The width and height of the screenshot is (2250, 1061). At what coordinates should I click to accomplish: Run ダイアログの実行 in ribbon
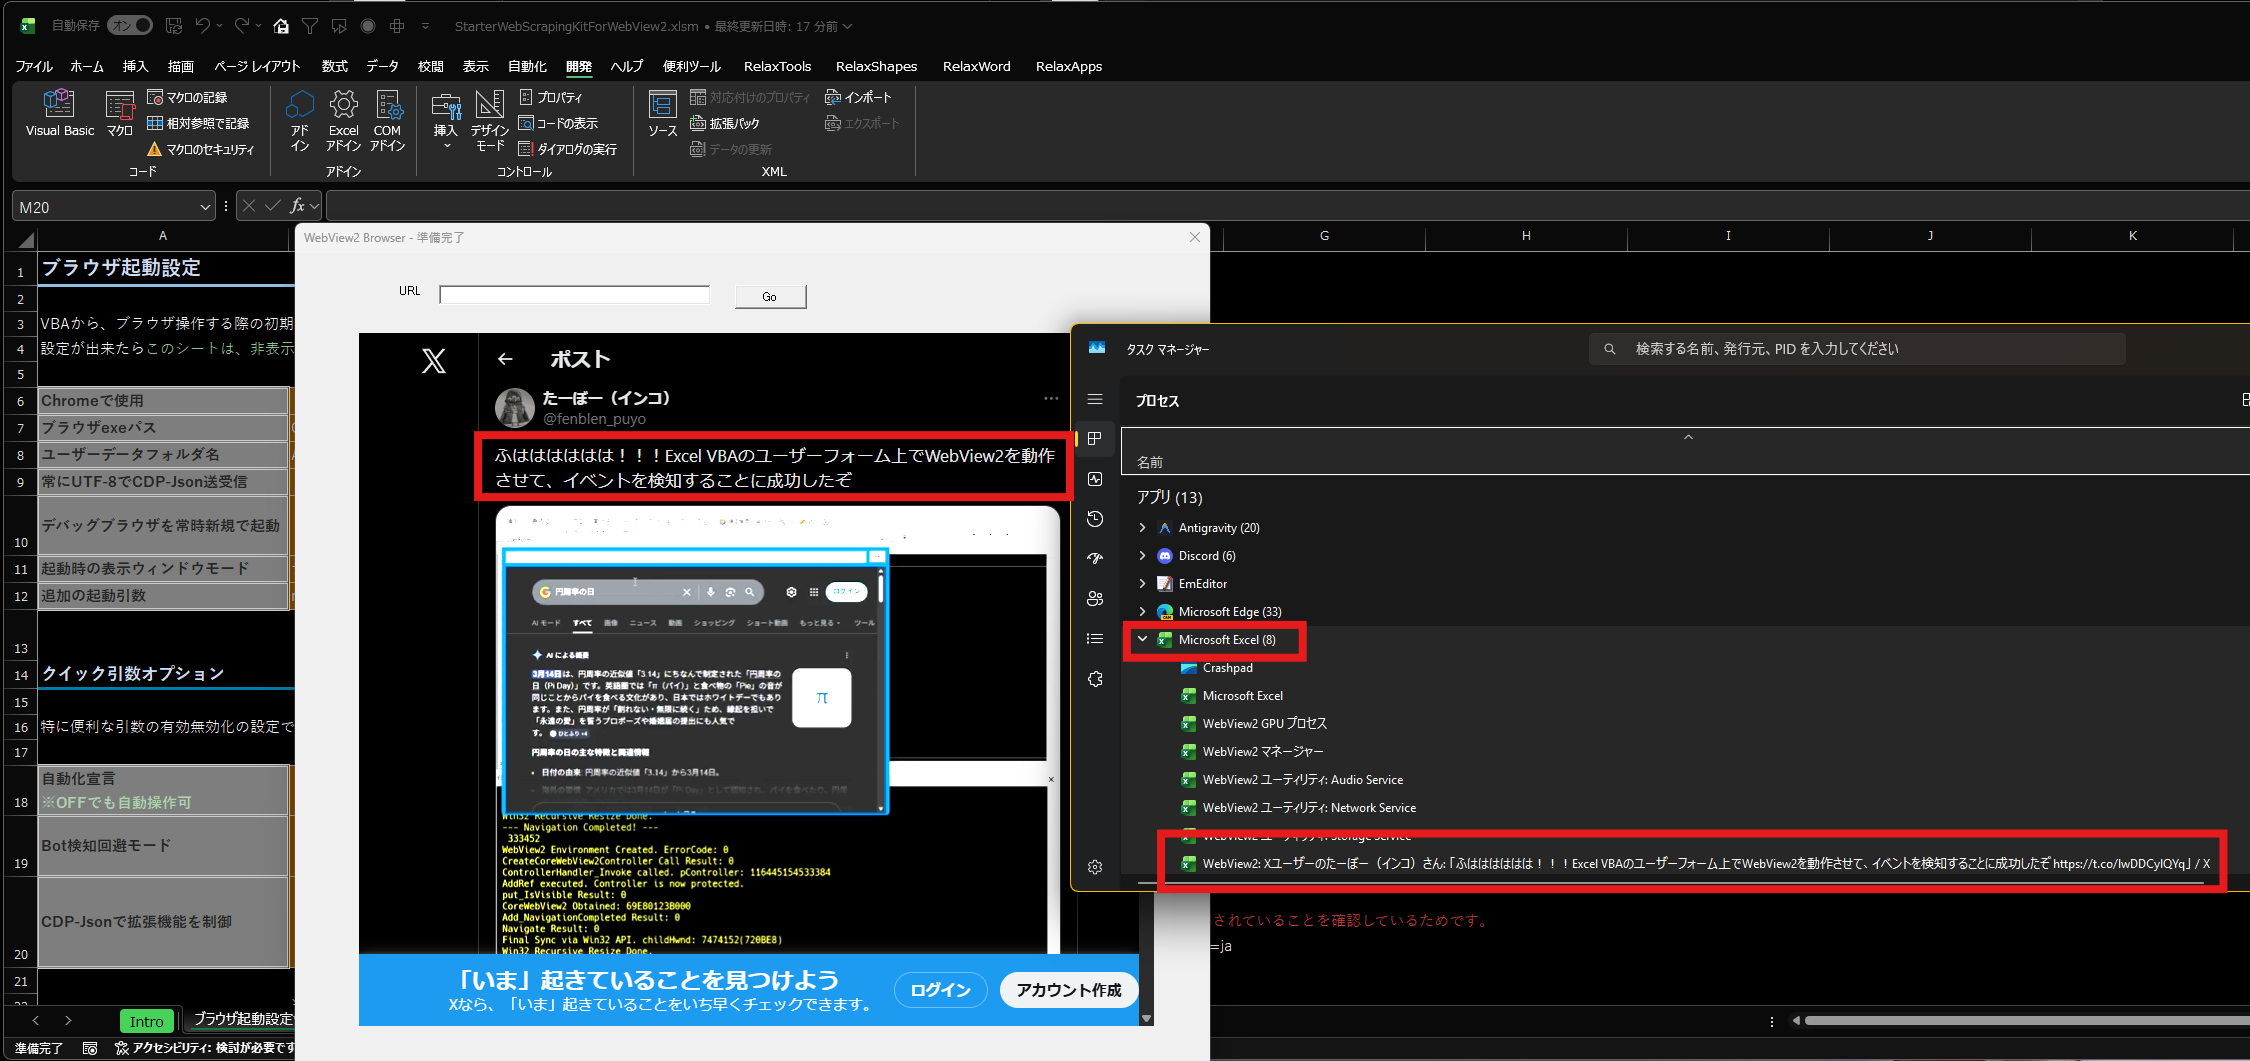coord(568,149)
